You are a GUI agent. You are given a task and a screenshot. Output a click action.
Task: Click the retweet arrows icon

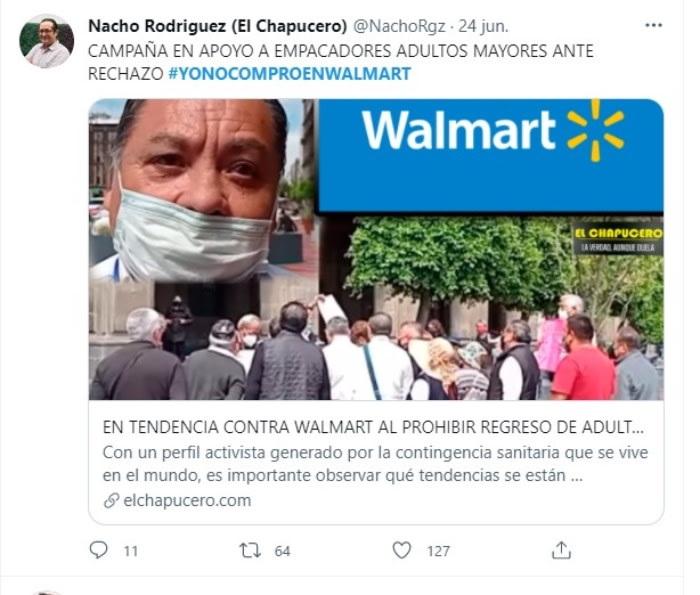(x=250, y=550)
